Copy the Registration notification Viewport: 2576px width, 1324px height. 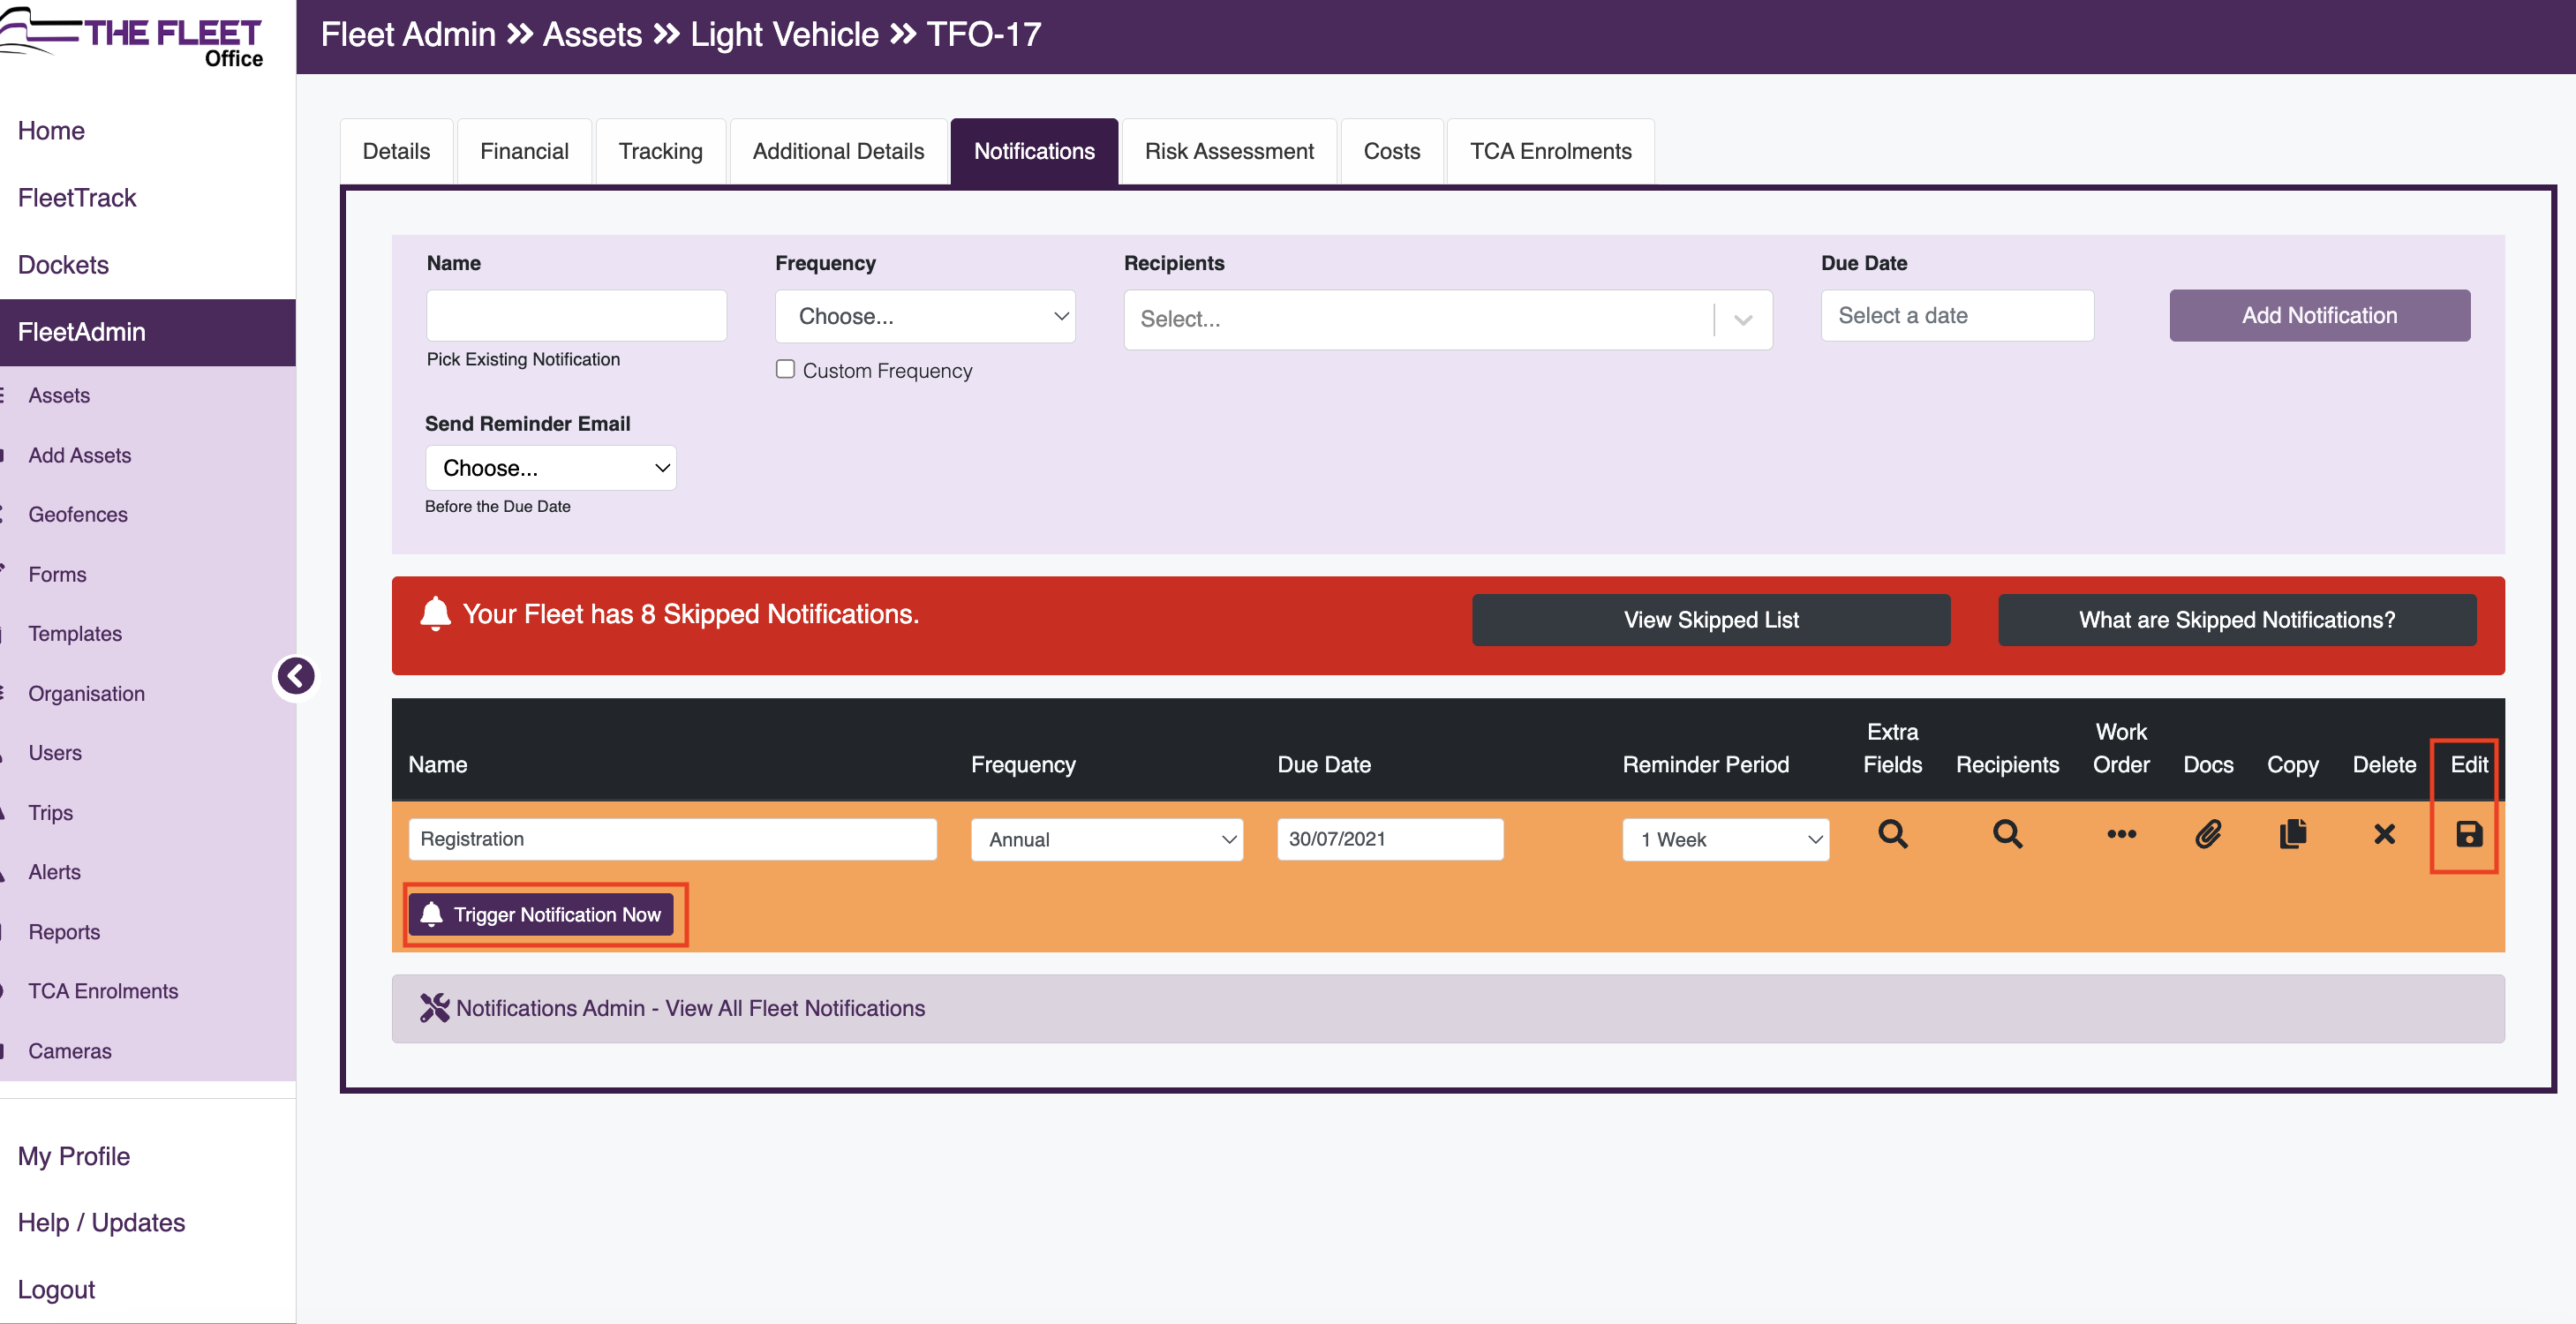coord(2292,834)
